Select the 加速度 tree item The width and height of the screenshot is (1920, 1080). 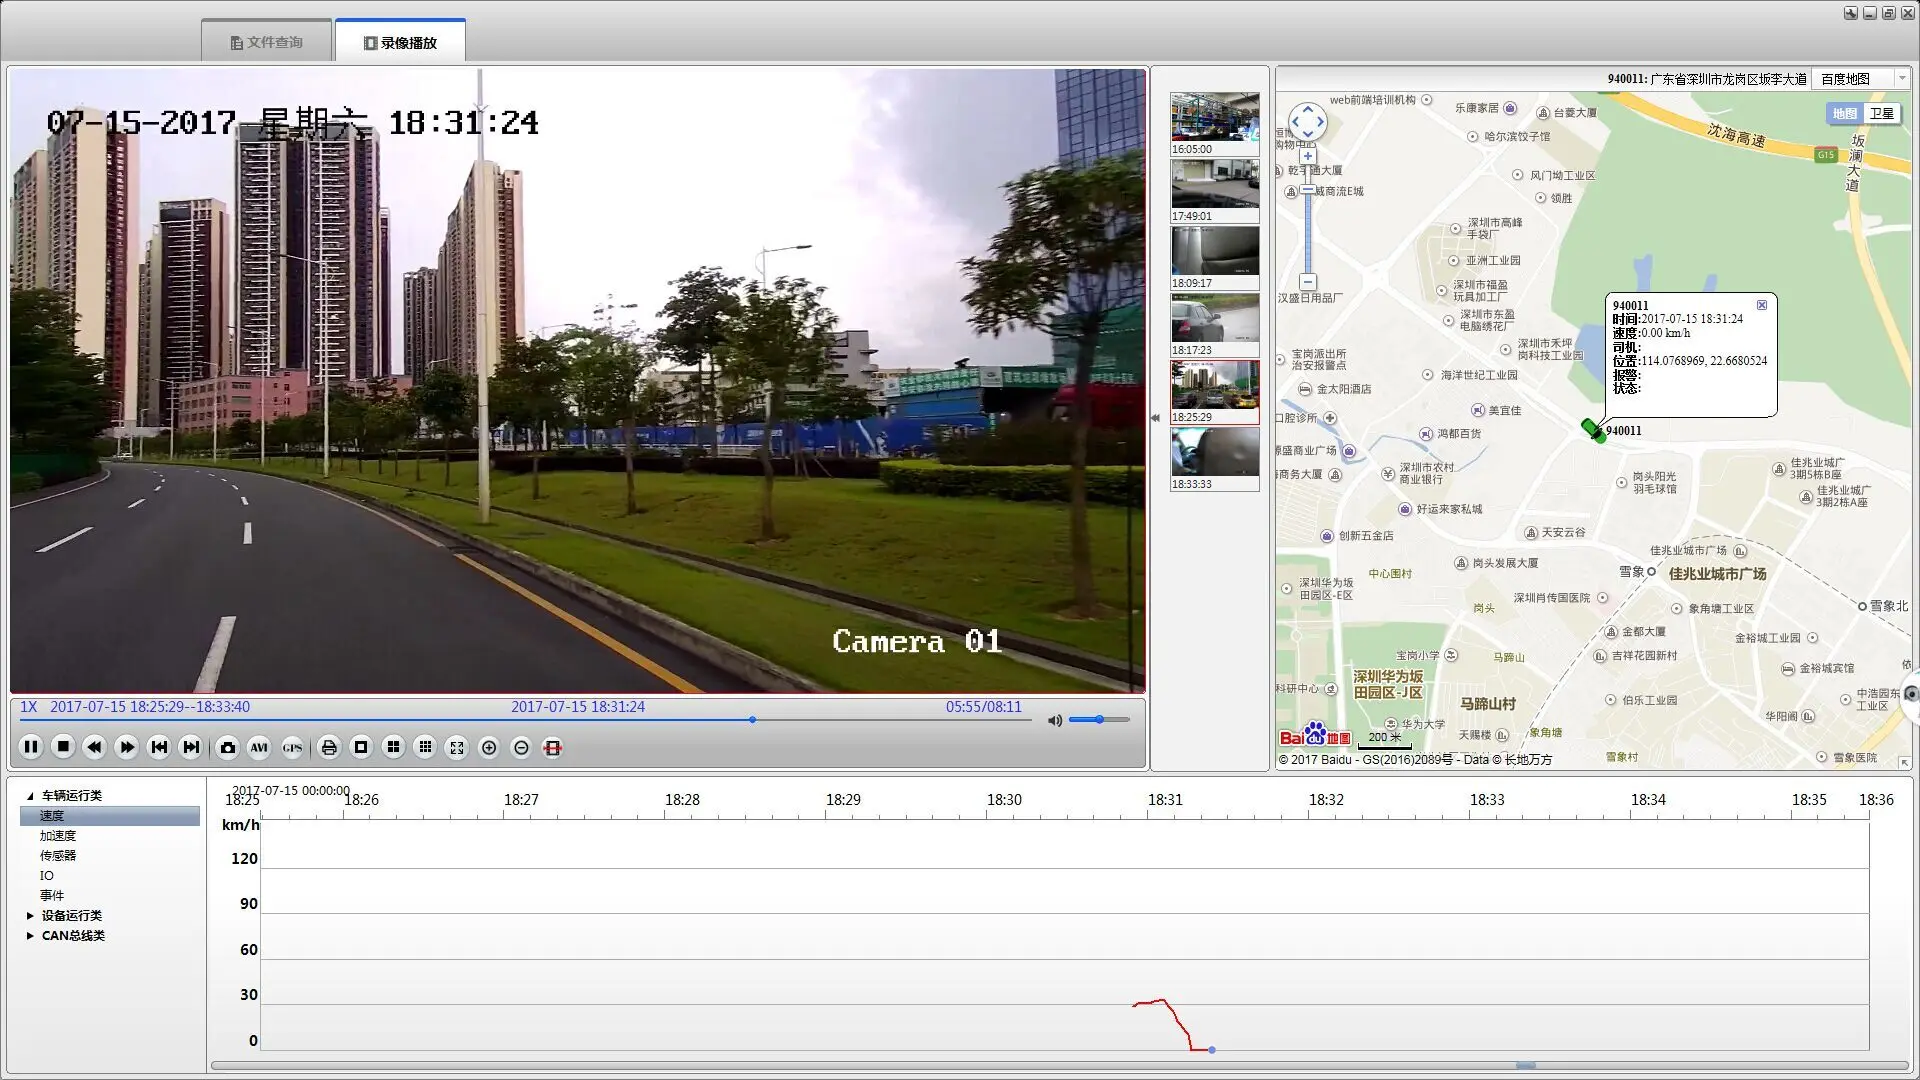point(58,836)
